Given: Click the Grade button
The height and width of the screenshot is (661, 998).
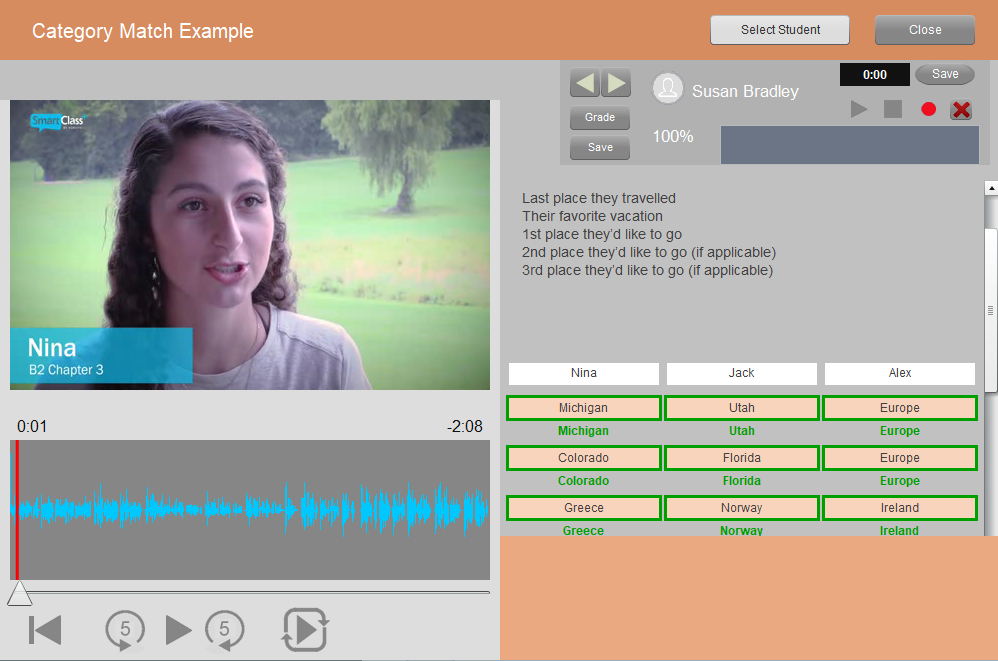Looking at the screenshot, I should pyautogui.click(x=600, y=118).
